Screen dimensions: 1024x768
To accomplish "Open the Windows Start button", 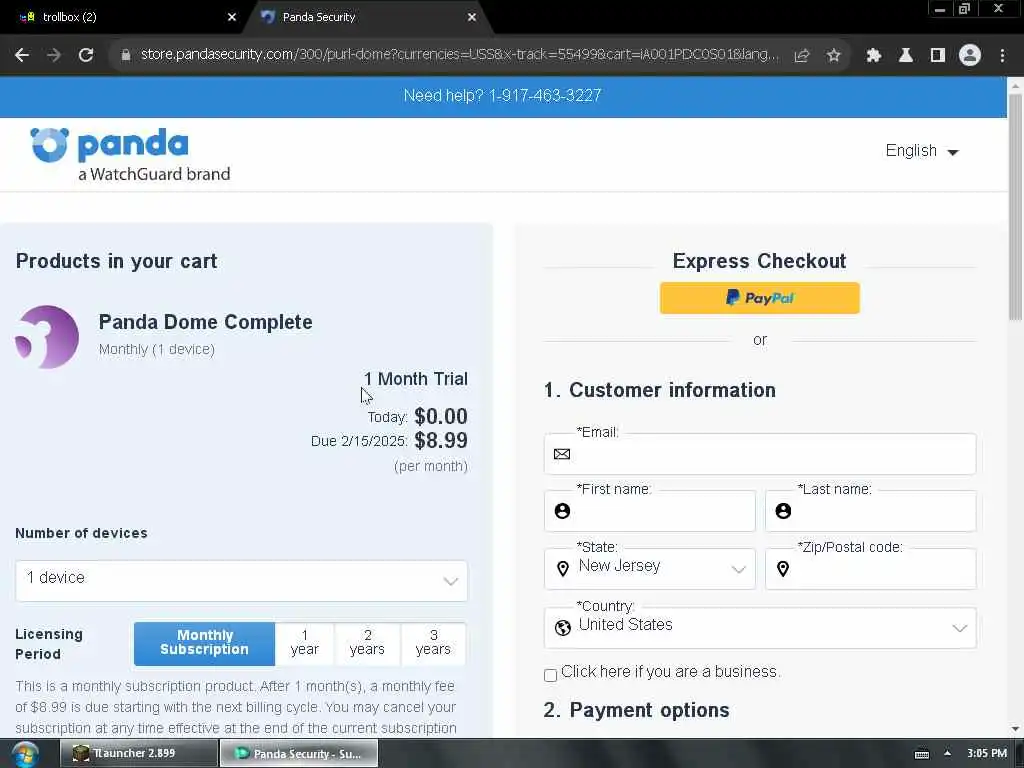I will pyautogui.click(x=25, y=754).
